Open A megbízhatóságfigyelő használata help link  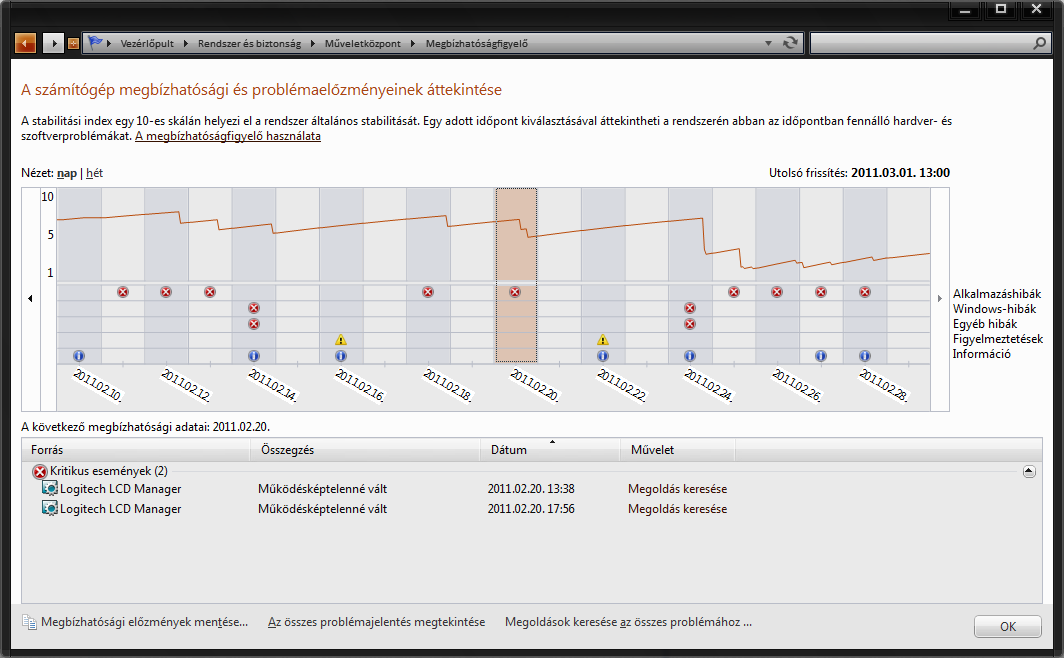coord(228,136)
